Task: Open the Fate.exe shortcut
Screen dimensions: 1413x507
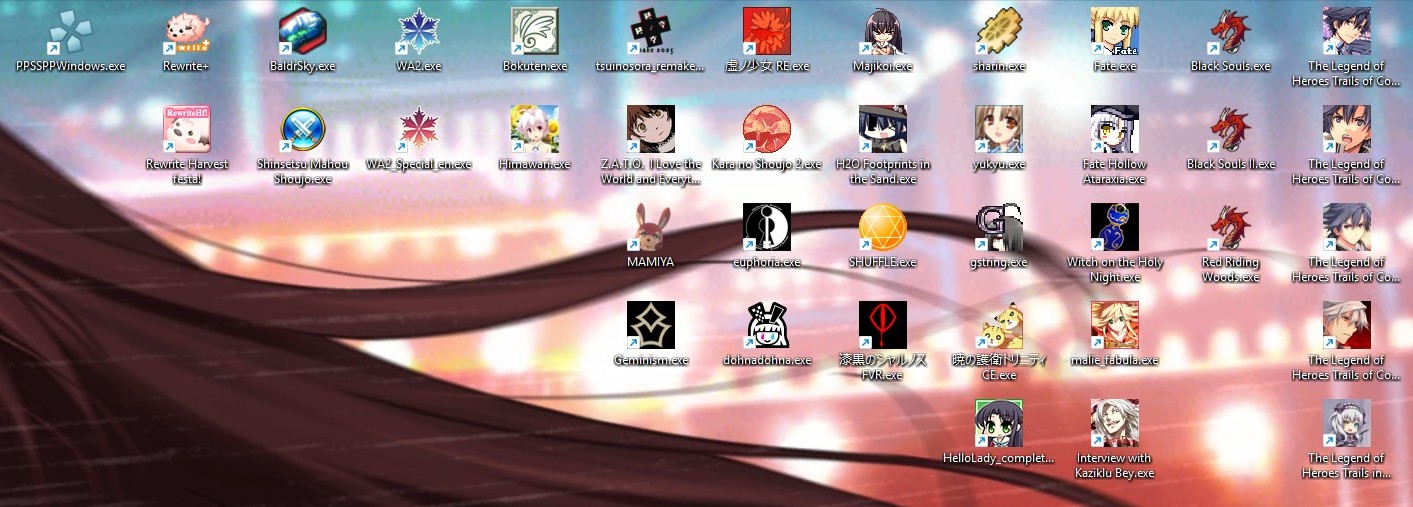Action: 1115,32
